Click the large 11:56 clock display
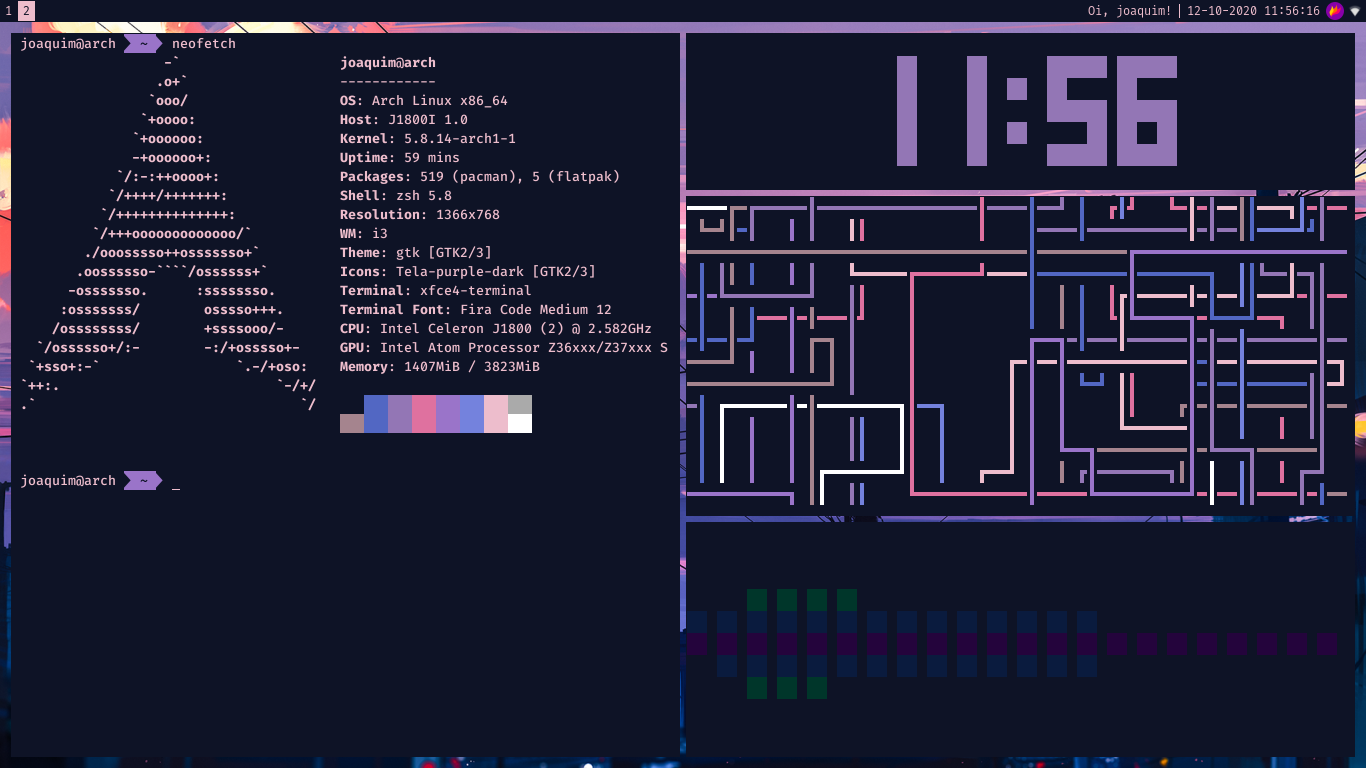Screen dimensions: 1366x768 tap(1036, 111)
